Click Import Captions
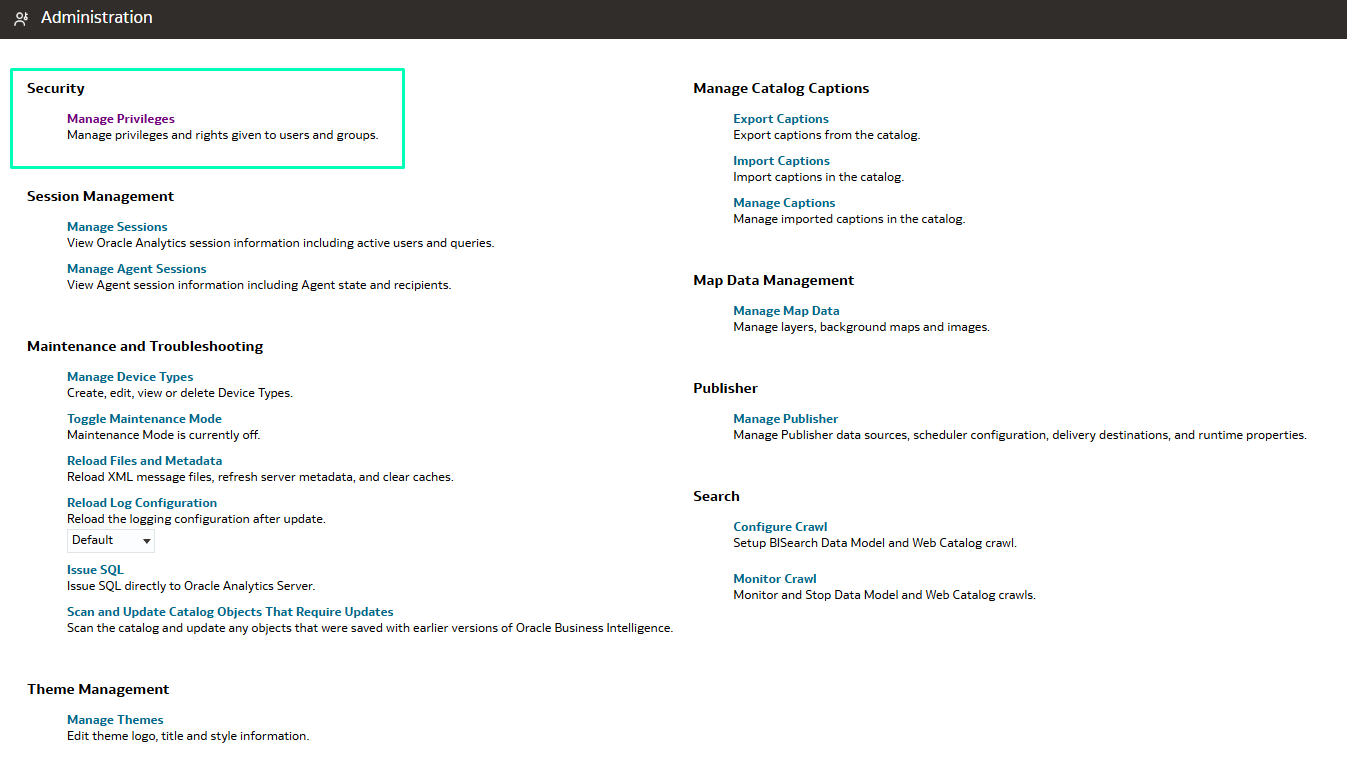 pyautogui.click(x=782, y=161)
